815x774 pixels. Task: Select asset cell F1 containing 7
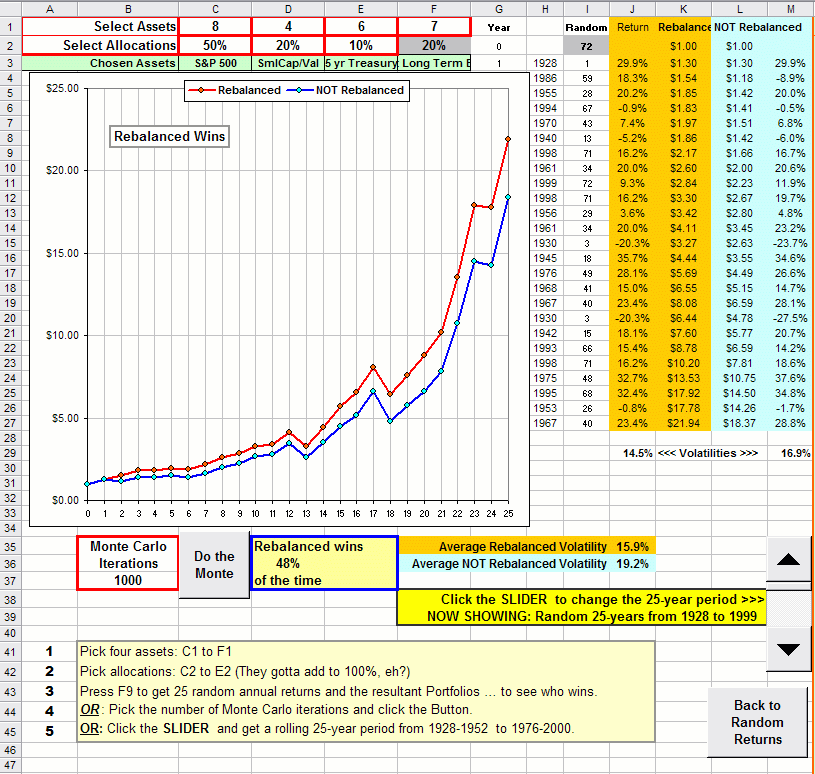[x=434, y=27]
